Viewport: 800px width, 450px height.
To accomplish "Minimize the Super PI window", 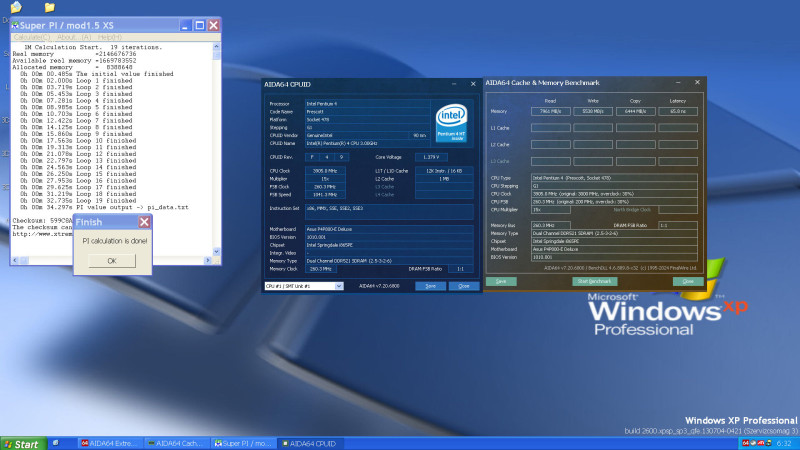I will (185, 25).
